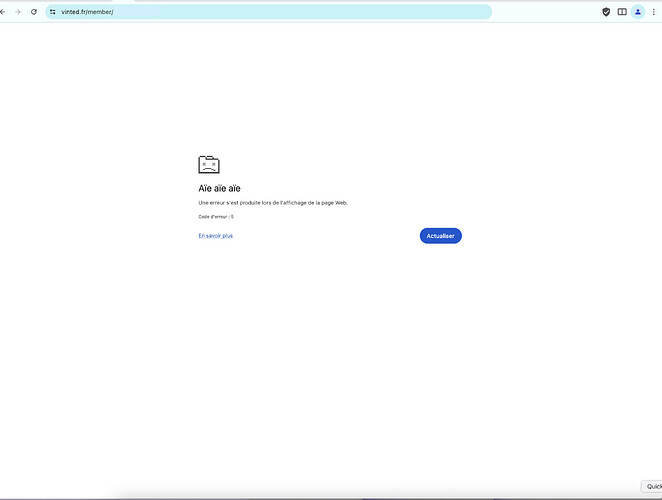Open the split view panel icon

622,12
